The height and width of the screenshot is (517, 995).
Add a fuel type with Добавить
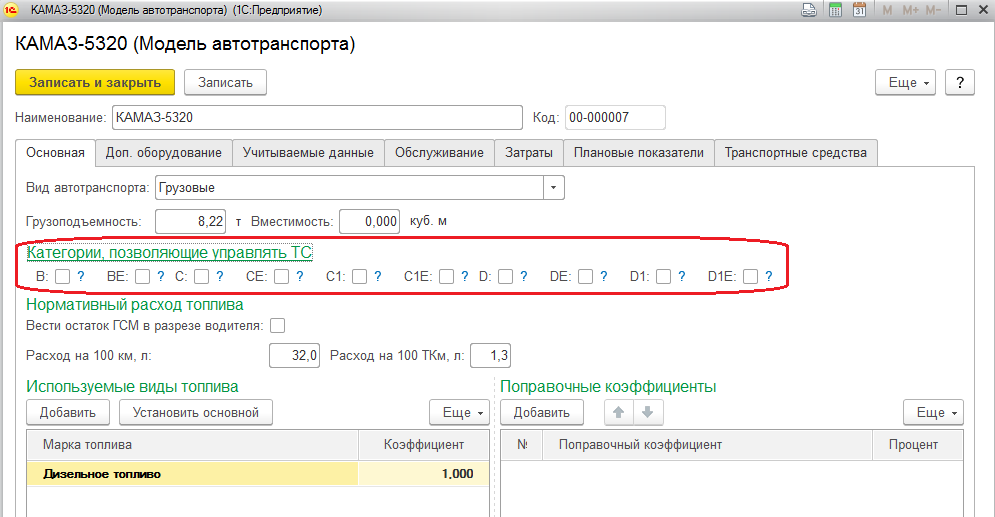pos(68,412)
